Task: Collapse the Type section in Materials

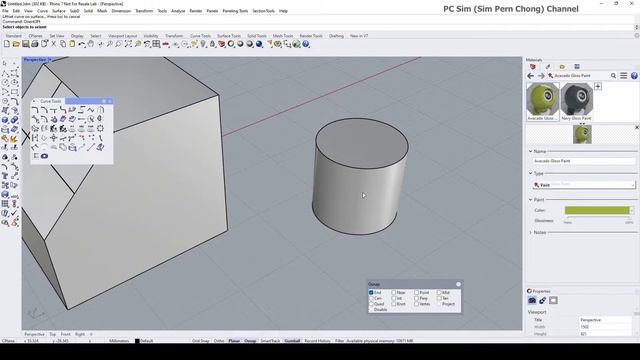Action: pyautogui.click(x=531, y=173)
